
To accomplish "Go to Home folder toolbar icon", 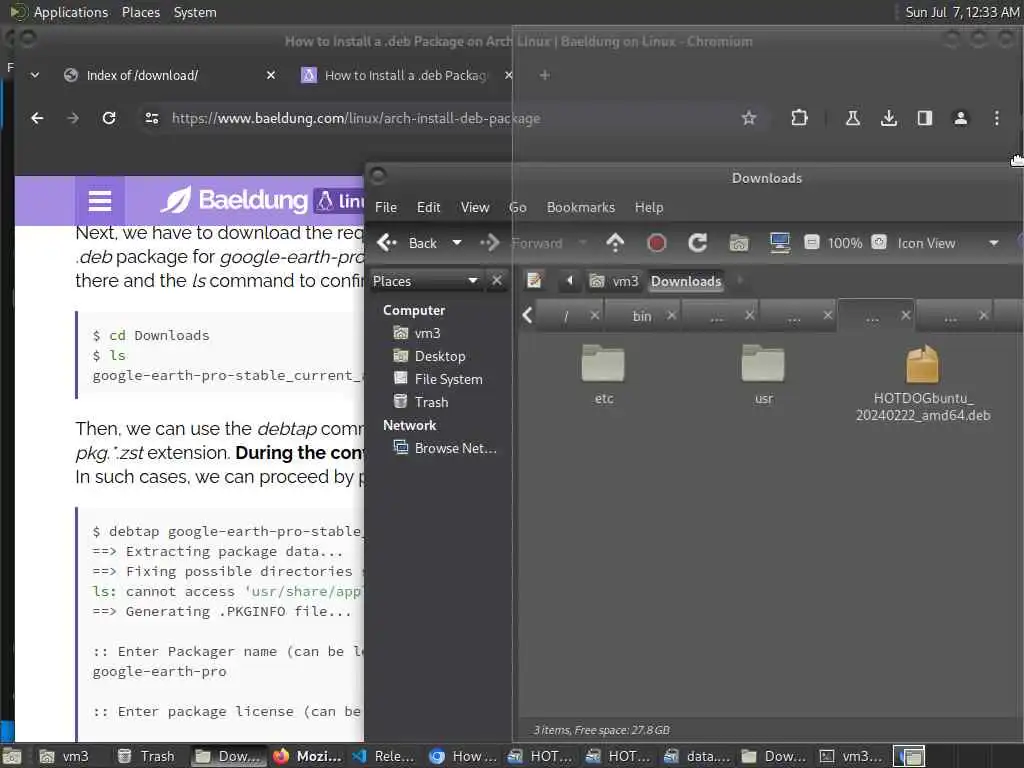I will (739, 243).
